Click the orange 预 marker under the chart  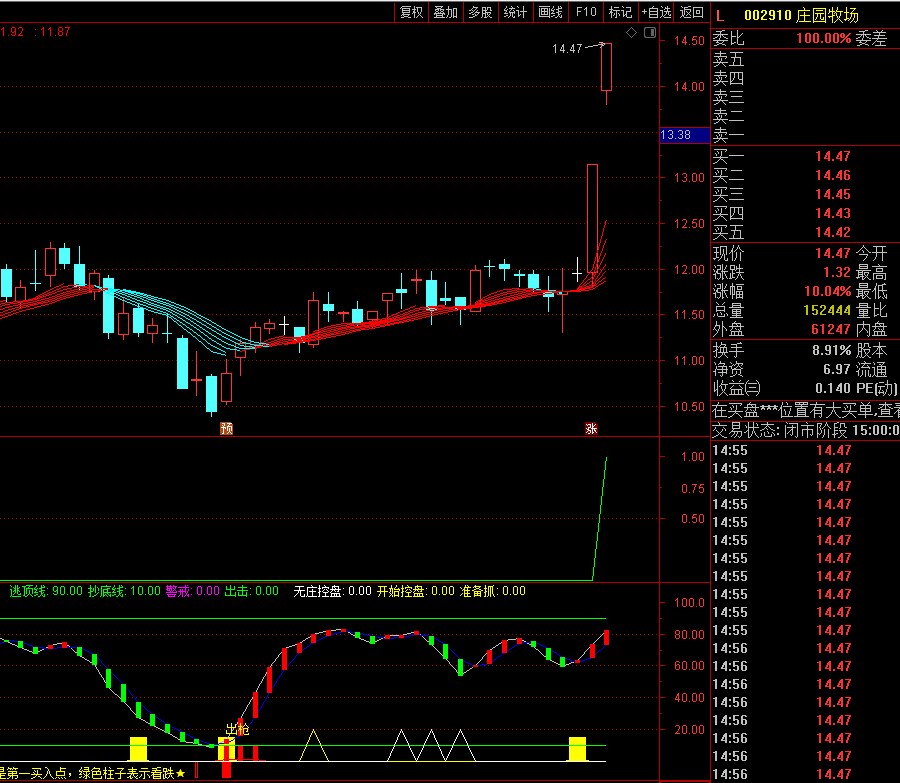[227, 428]
